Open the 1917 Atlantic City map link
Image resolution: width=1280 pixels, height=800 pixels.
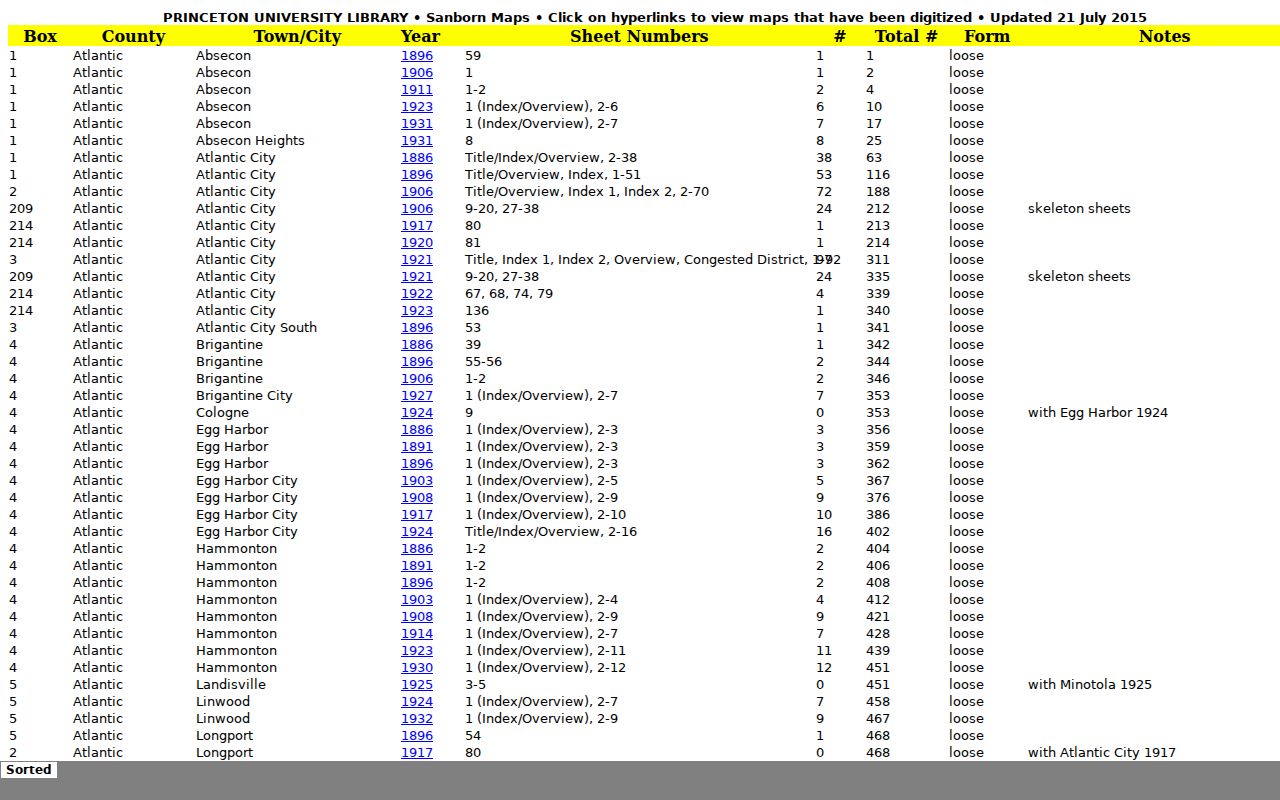click(417, 226)
